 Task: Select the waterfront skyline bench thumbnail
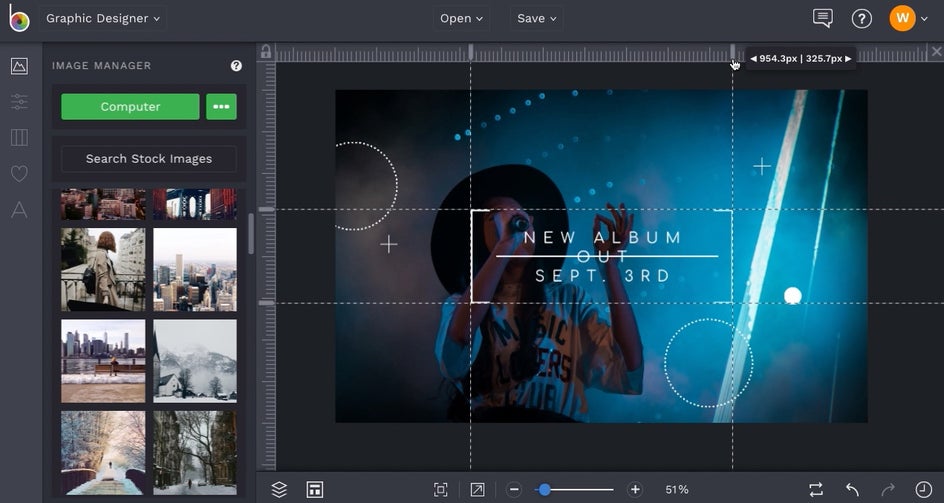(103, 361)
